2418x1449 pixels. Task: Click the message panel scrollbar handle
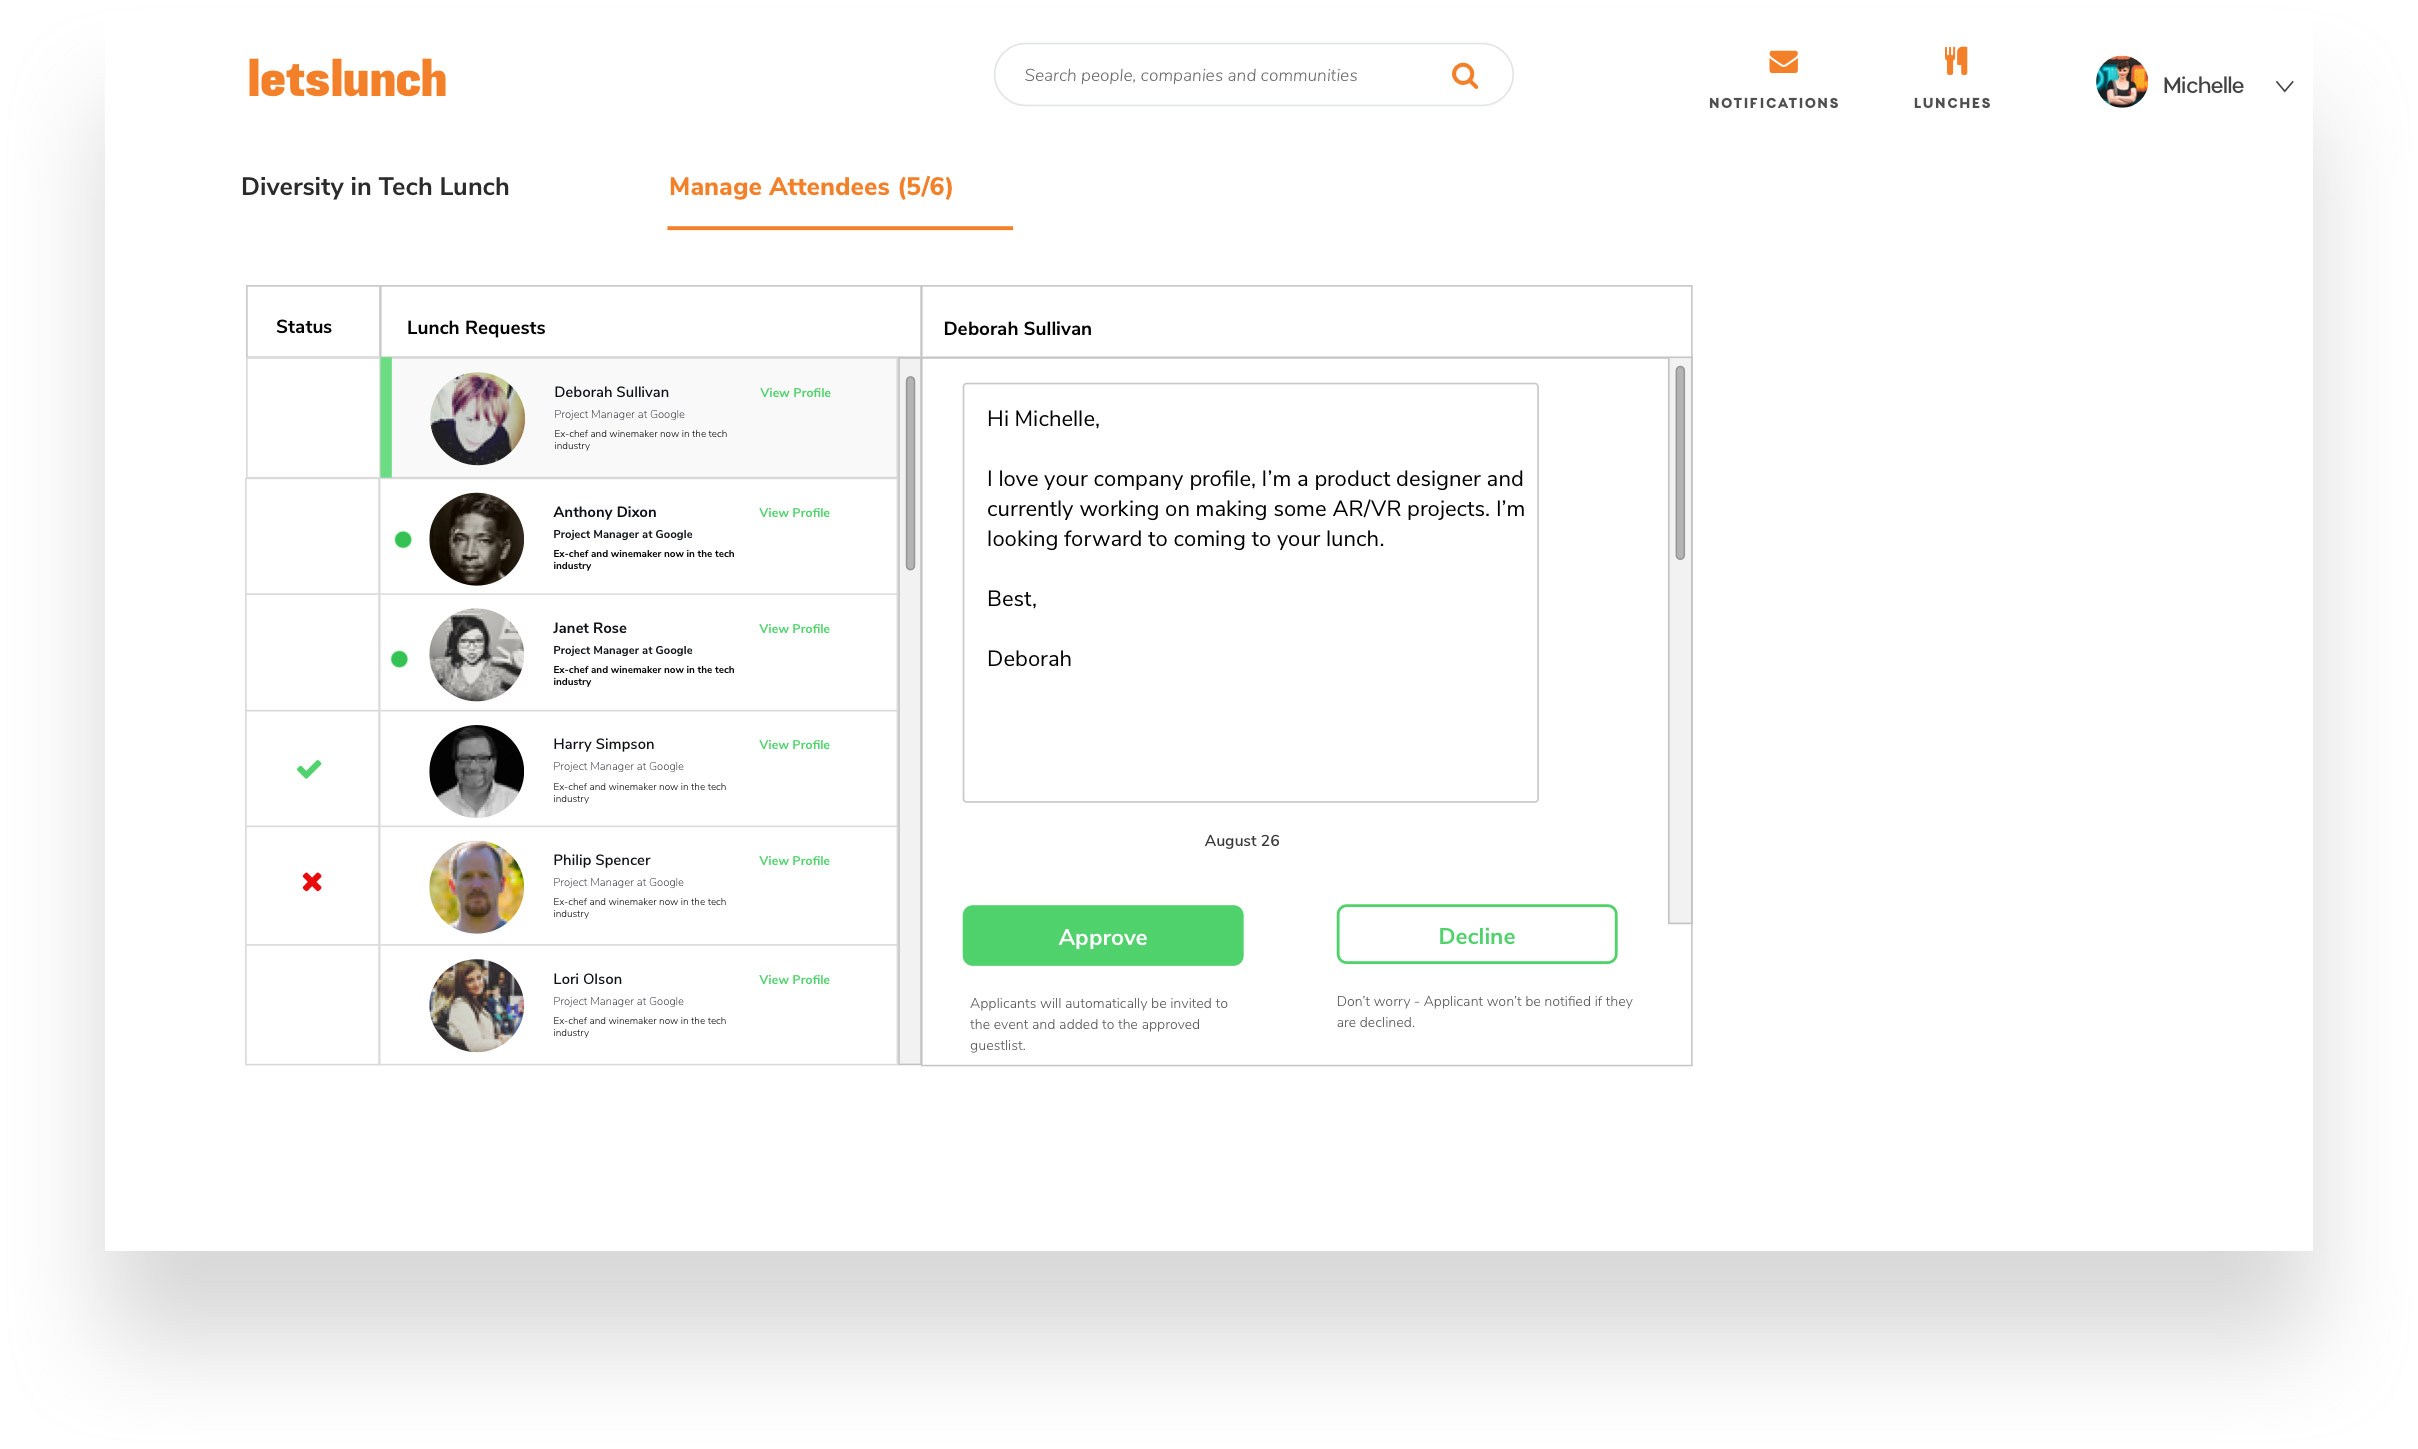pyautogui.click(x=1680, y=463)
